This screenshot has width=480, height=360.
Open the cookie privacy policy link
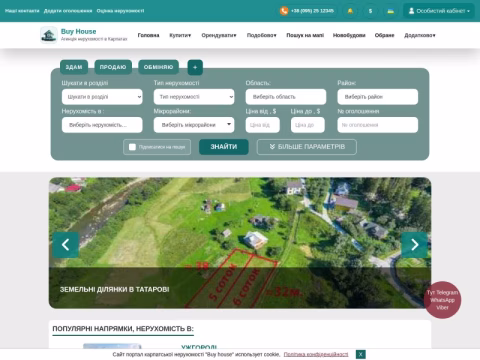pyautogui.click(x=316, y=354)
